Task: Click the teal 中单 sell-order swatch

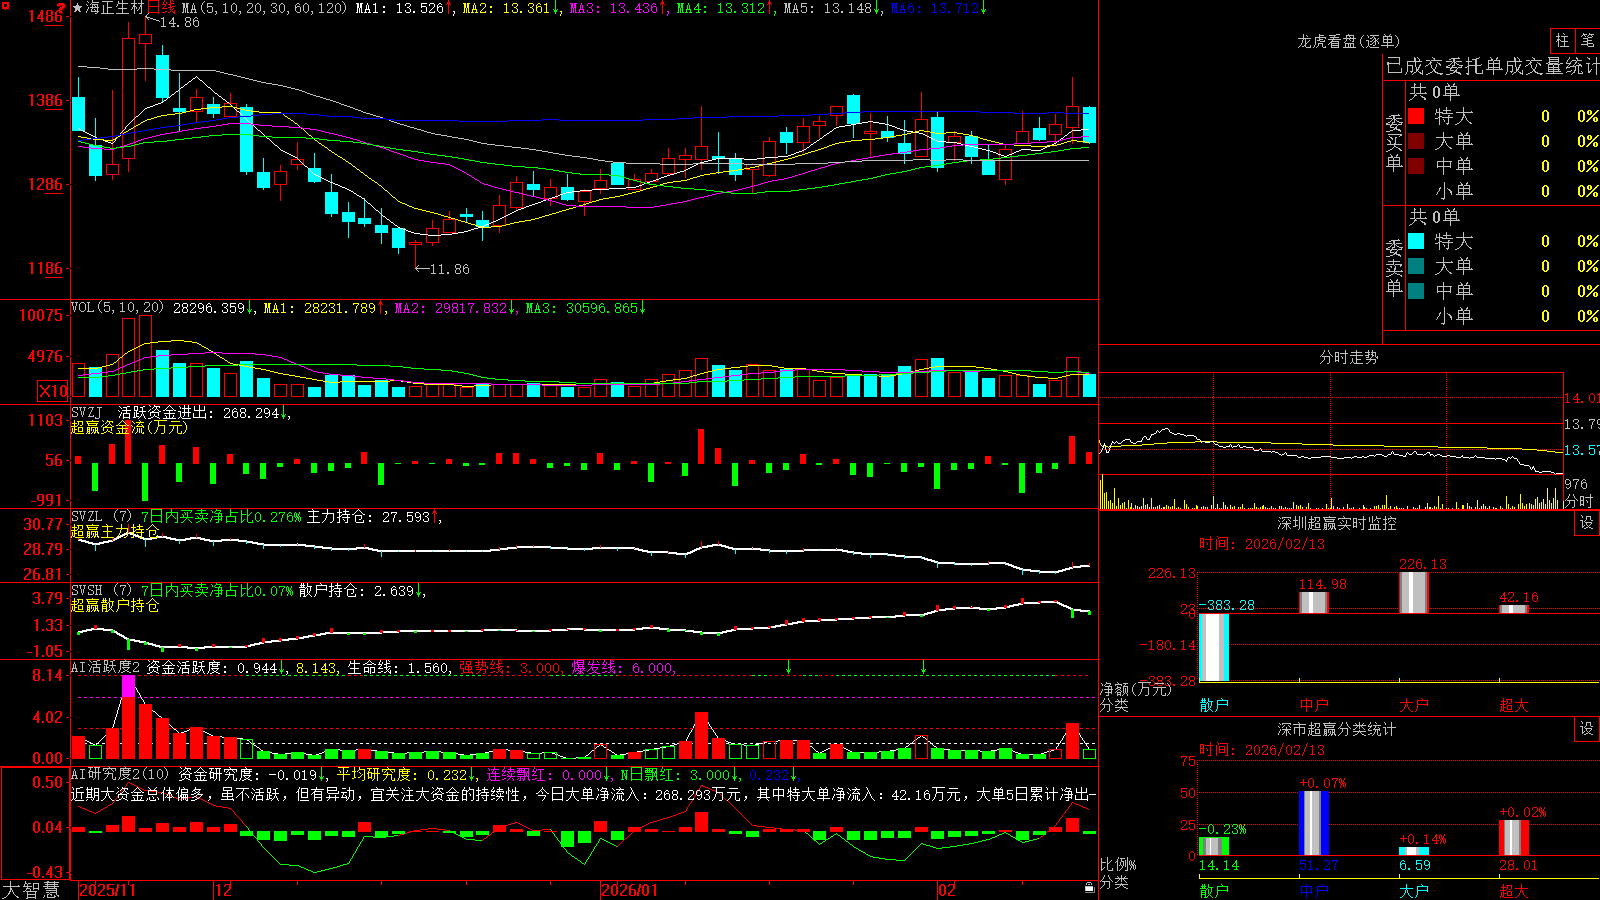Action: pos(1416,291)
